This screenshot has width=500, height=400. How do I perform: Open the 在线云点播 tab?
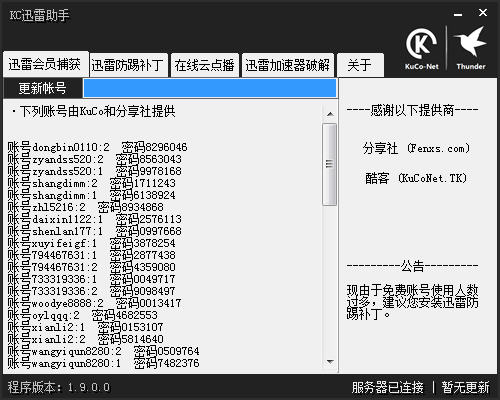click(x=205, y=65)
